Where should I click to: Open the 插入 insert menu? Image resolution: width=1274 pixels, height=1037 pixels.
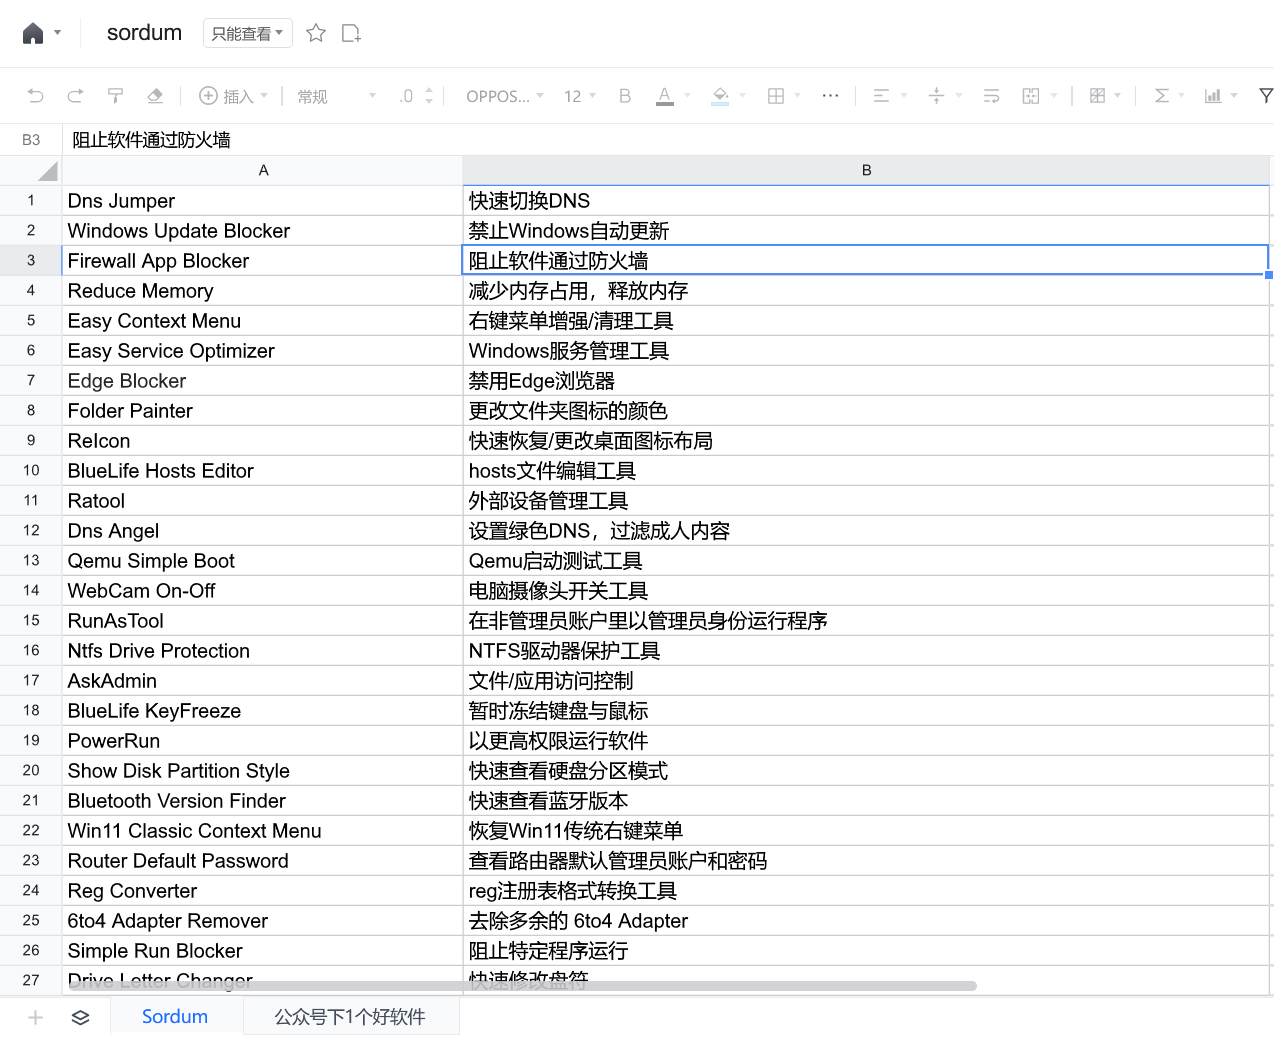click(234, 96)
